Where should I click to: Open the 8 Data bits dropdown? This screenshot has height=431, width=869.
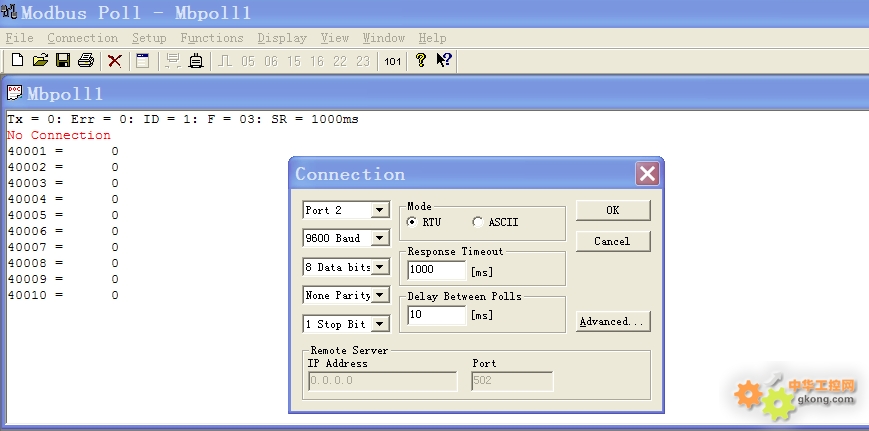point(380,267)
